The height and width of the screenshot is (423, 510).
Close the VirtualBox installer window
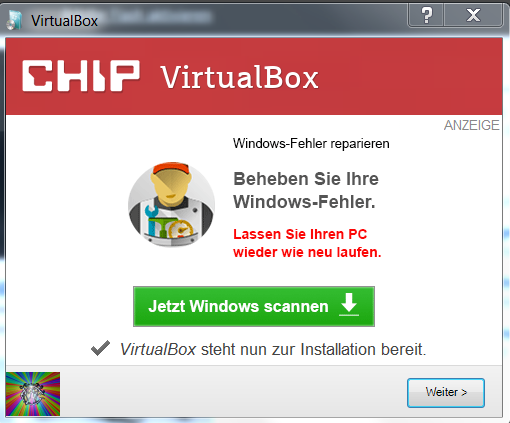click(473, 15)
